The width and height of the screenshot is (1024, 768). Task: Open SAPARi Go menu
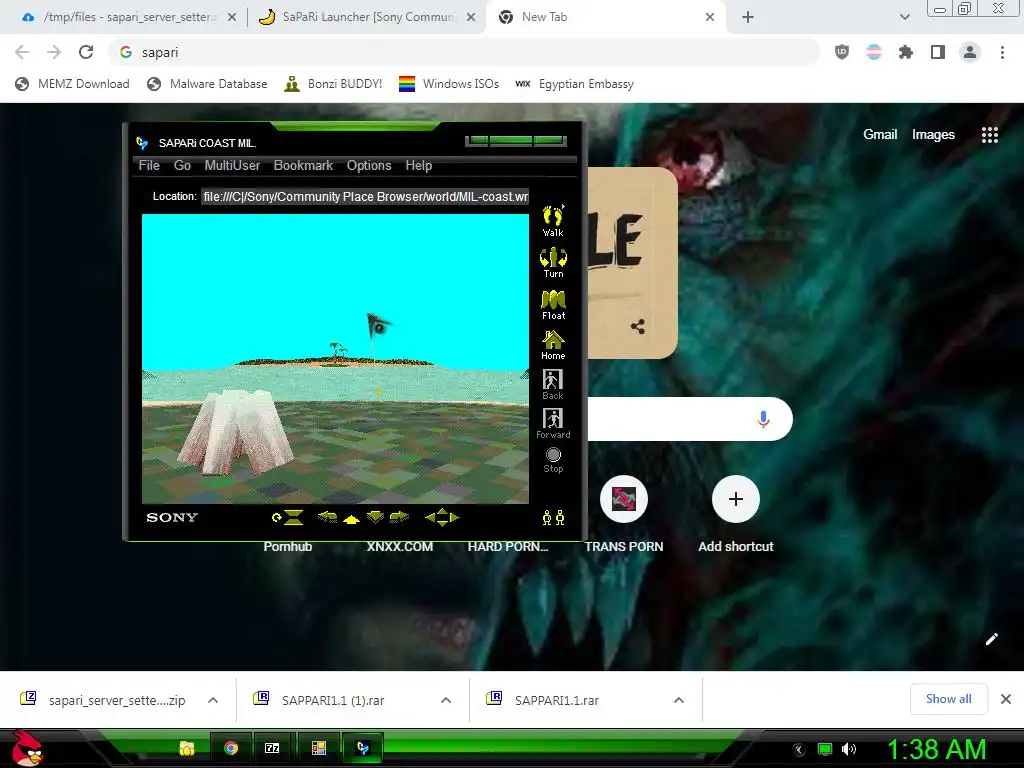click(x=182, y=165)
